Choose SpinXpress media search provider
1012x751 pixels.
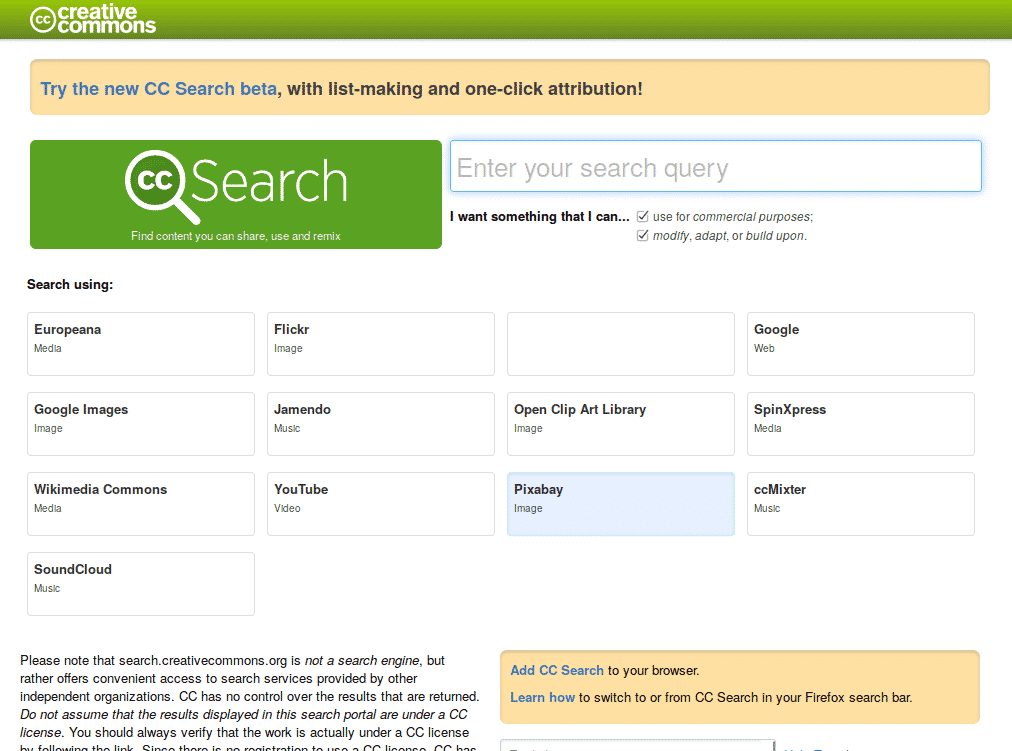(861, 424)
